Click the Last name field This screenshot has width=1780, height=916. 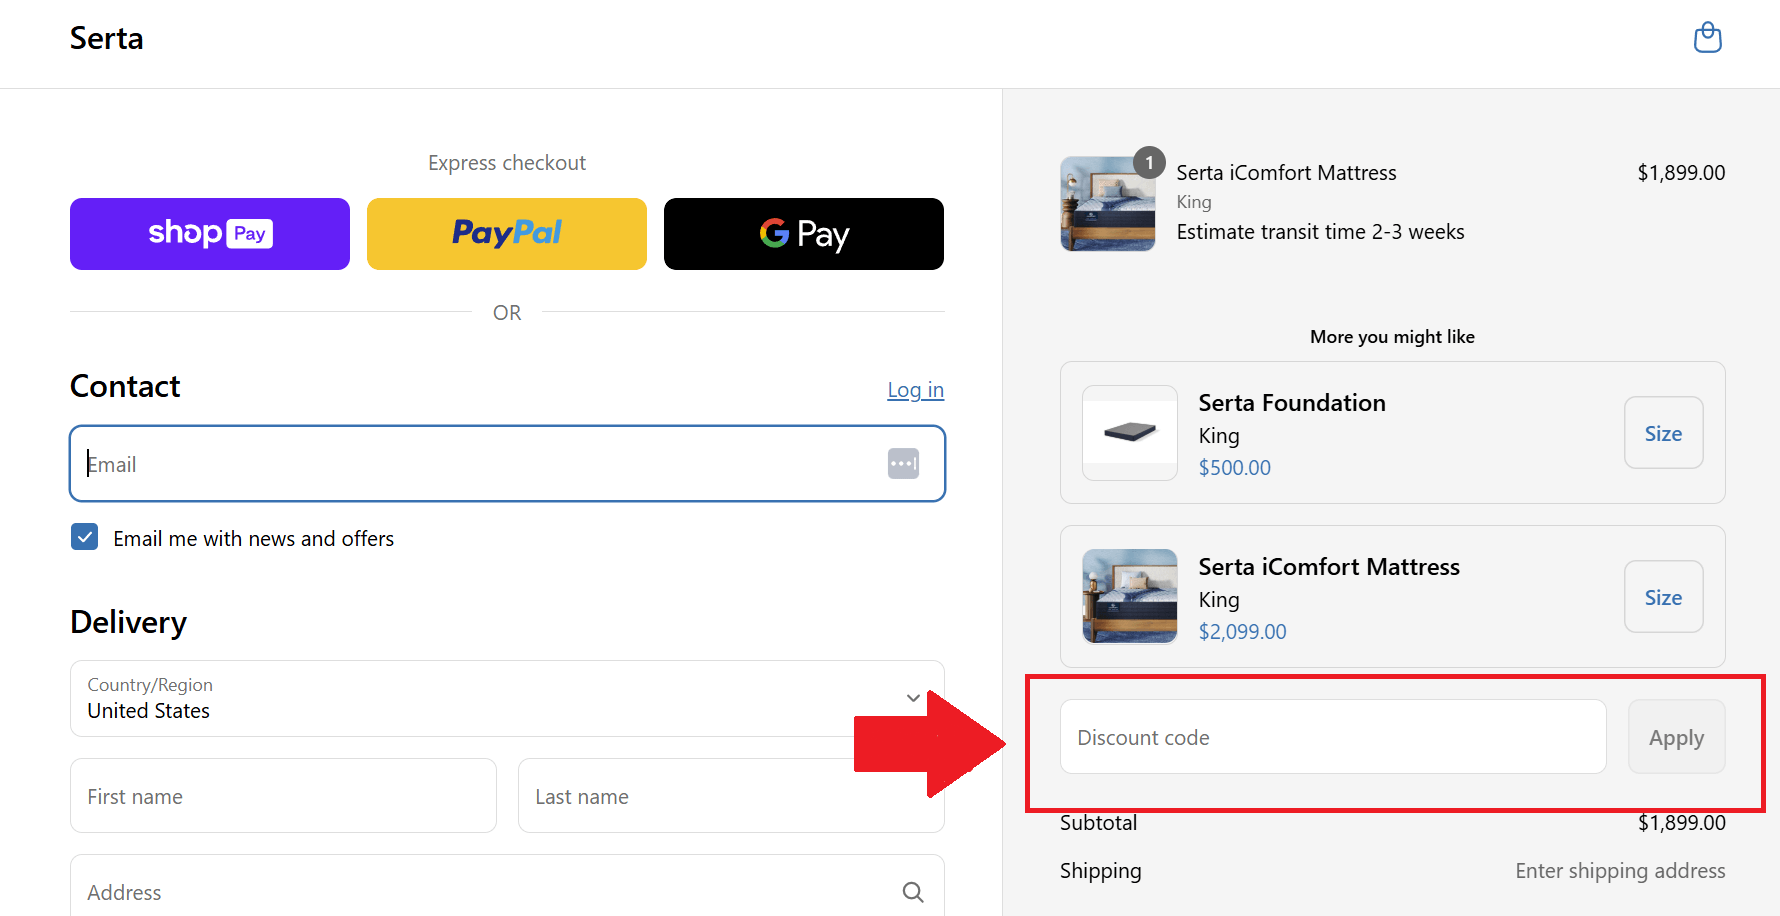(731, 796)
